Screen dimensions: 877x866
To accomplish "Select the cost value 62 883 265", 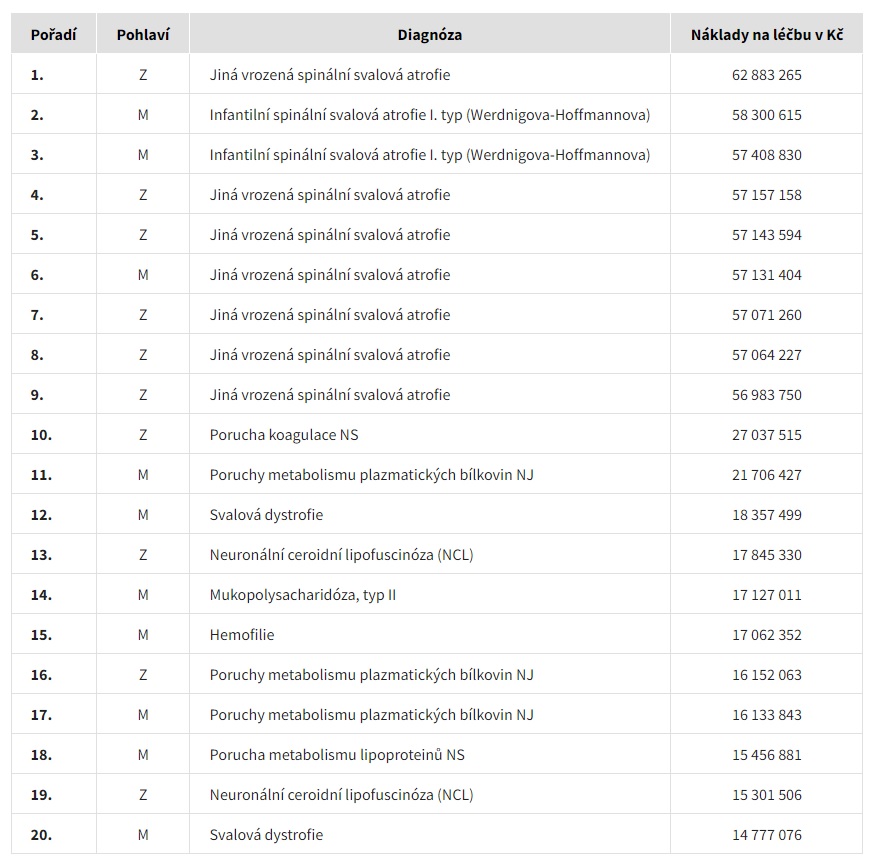I will tap(766, 75).
